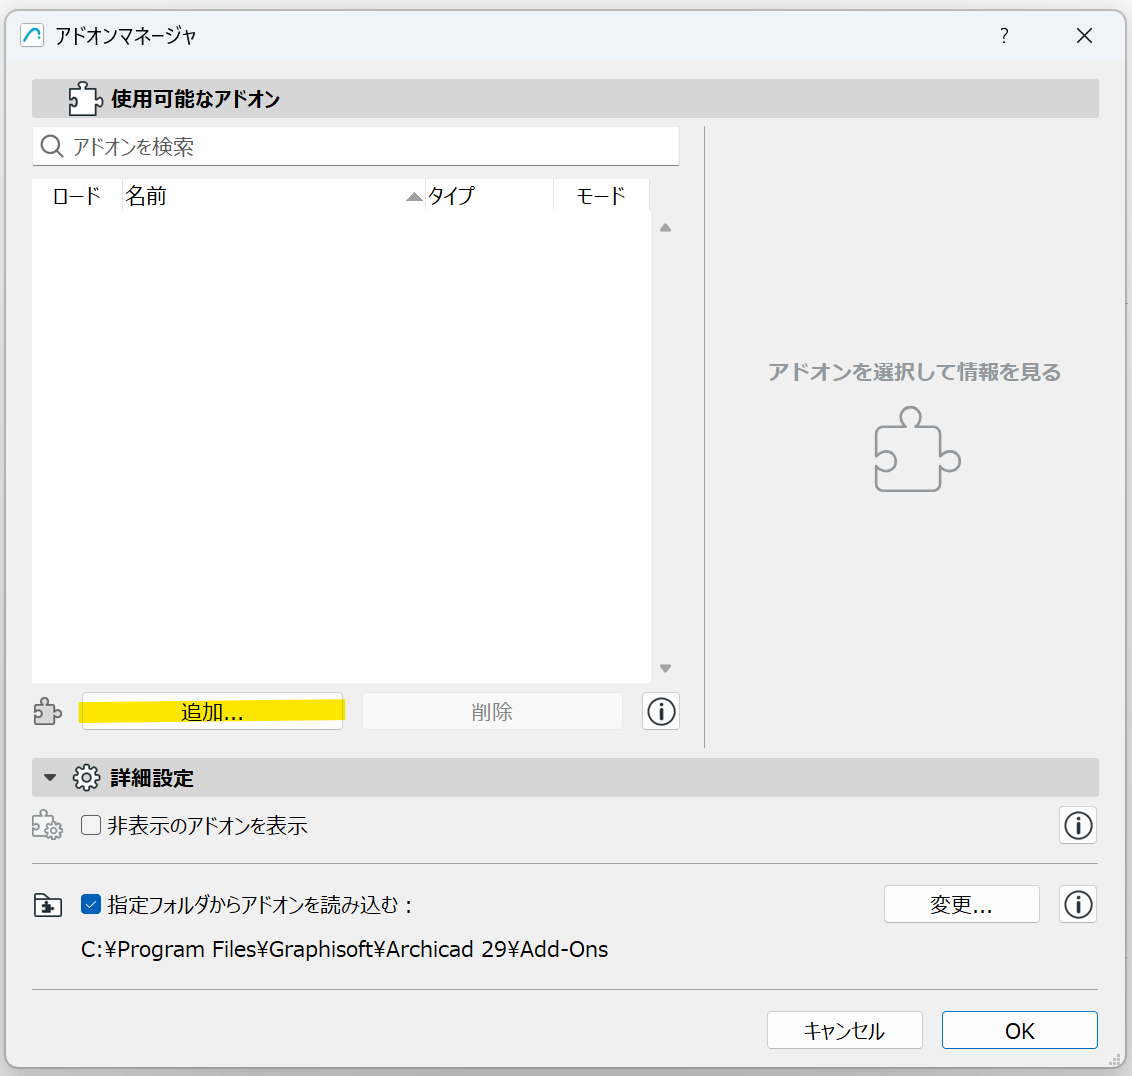Click info icon next to 変更 button
This screenshot has height=1076, width=1132.
[1077, 905]
